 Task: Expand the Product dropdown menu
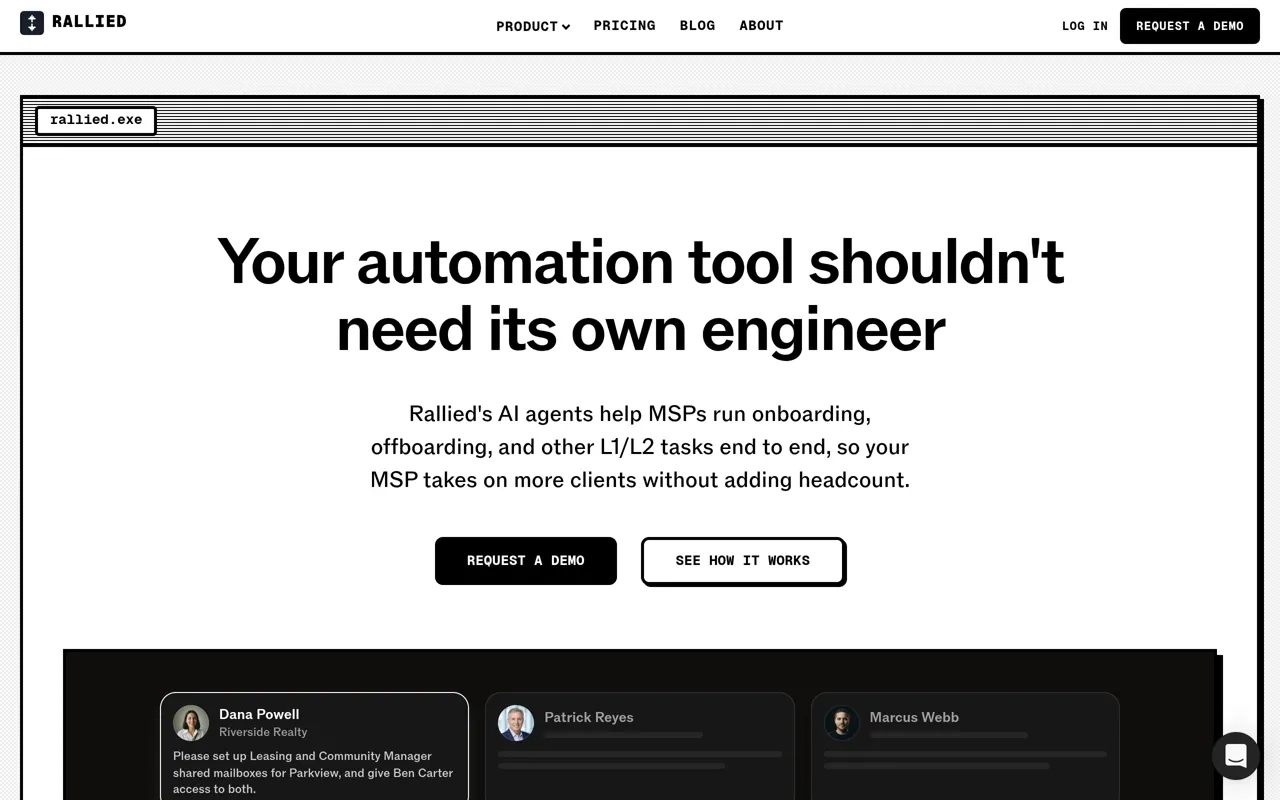click(533, 26)
